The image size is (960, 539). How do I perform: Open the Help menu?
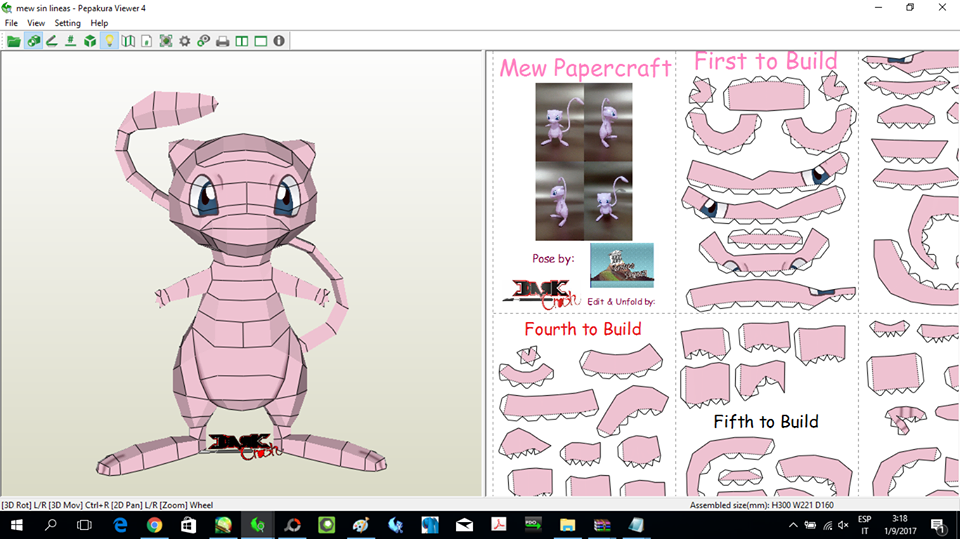[x=99, y=23]
